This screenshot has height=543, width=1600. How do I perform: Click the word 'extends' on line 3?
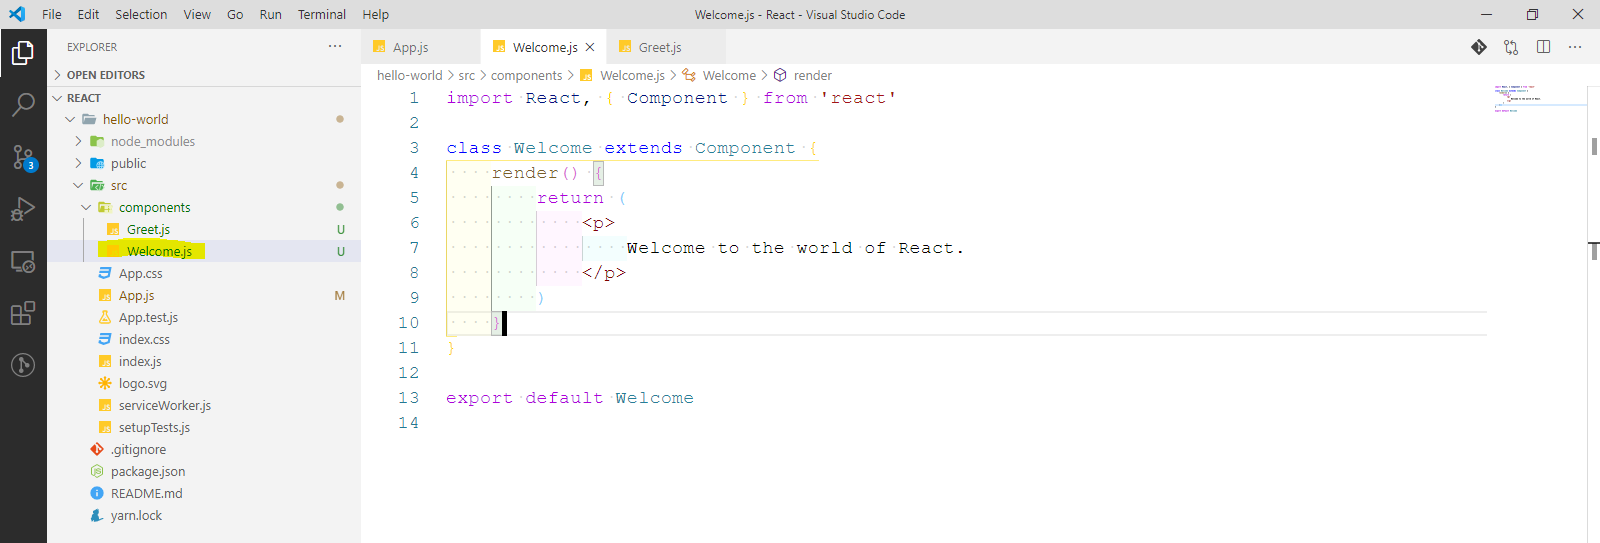pyautogui.click(x=643, y=148)
